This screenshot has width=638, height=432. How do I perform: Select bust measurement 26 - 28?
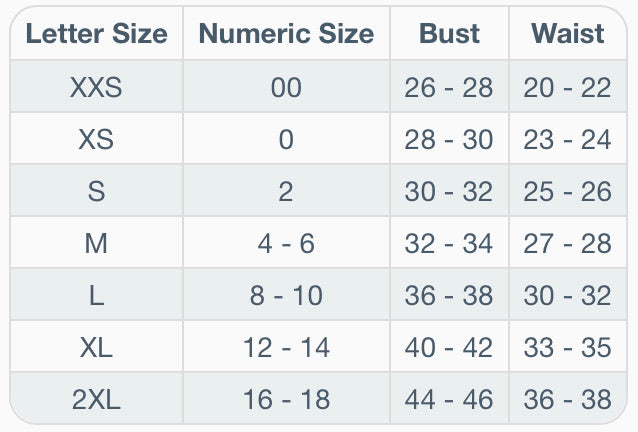tap(450, 87)
